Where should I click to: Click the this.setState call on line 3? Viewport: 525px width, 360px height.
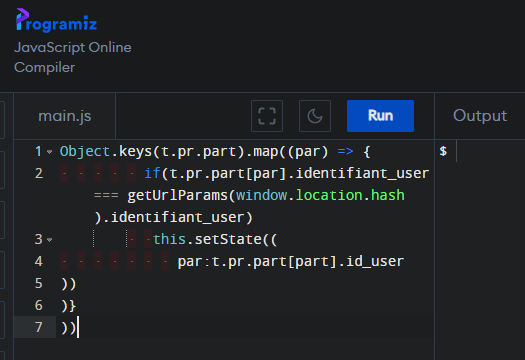pyautogui.click(x=215, y=239)
